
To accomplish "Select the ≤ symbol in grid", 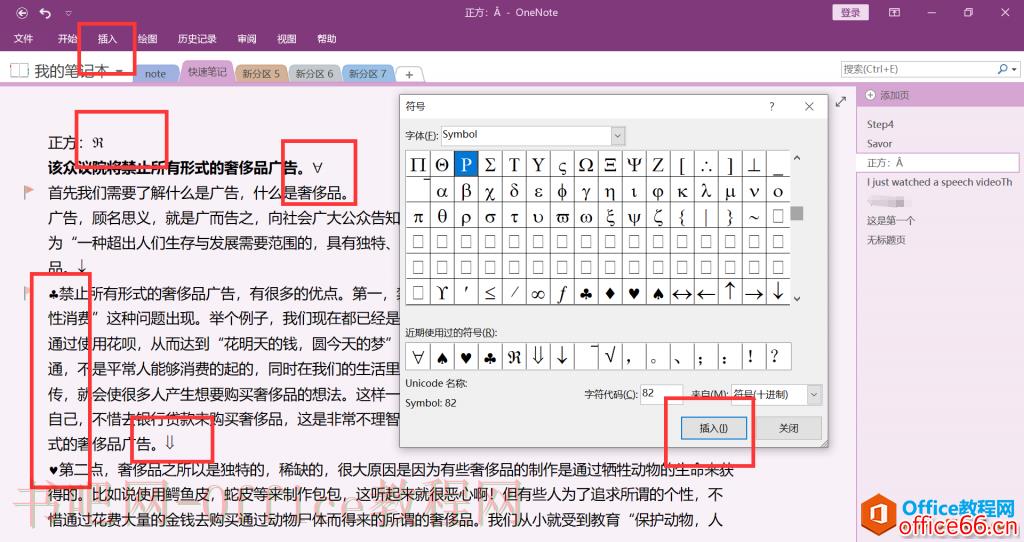I will (x=490, y=293).
